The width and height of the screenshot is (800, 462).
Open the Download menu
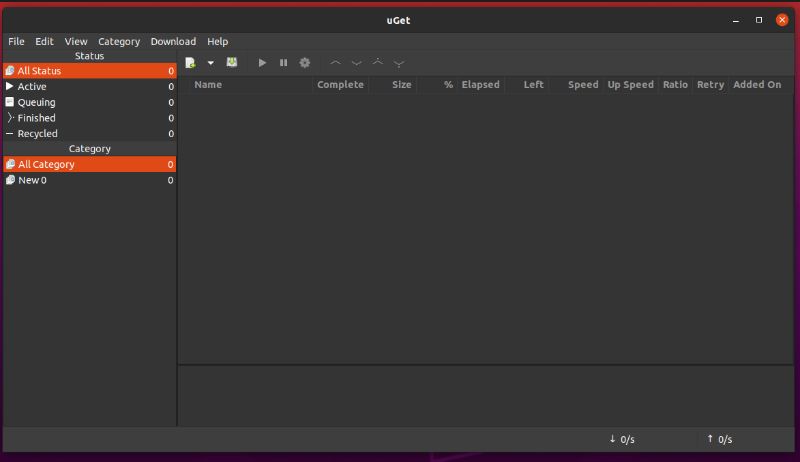pyautogui.click(x=173, y=41)
